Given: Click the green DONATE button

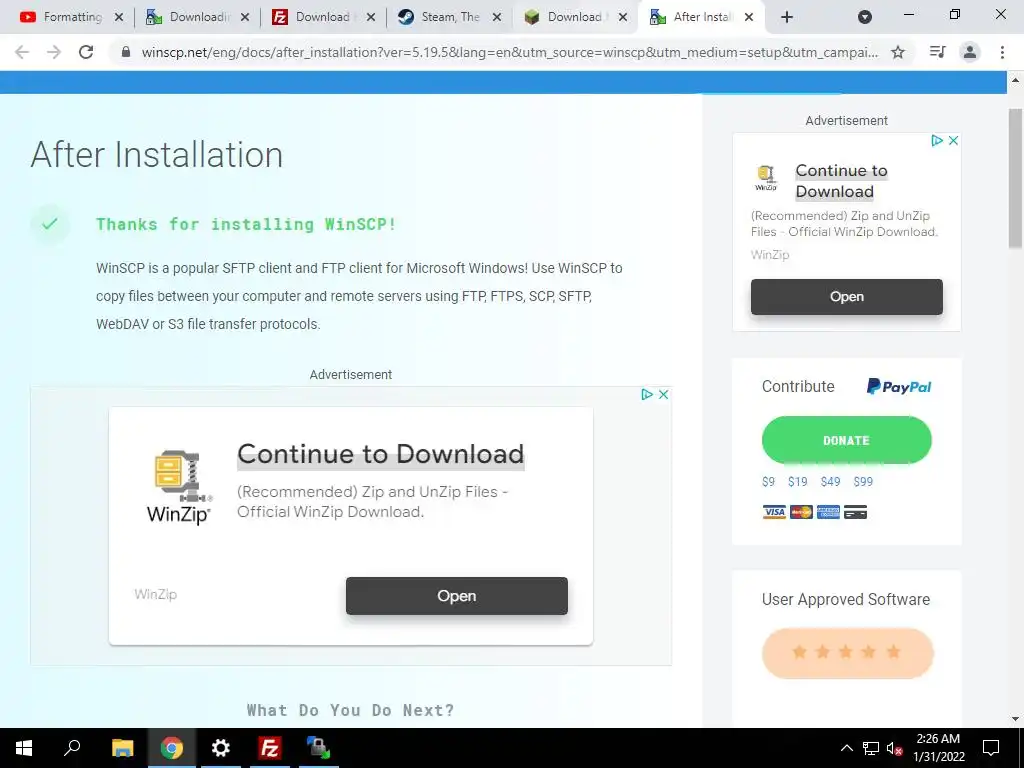Looking at the screenshot, I should tap(846, 440).
